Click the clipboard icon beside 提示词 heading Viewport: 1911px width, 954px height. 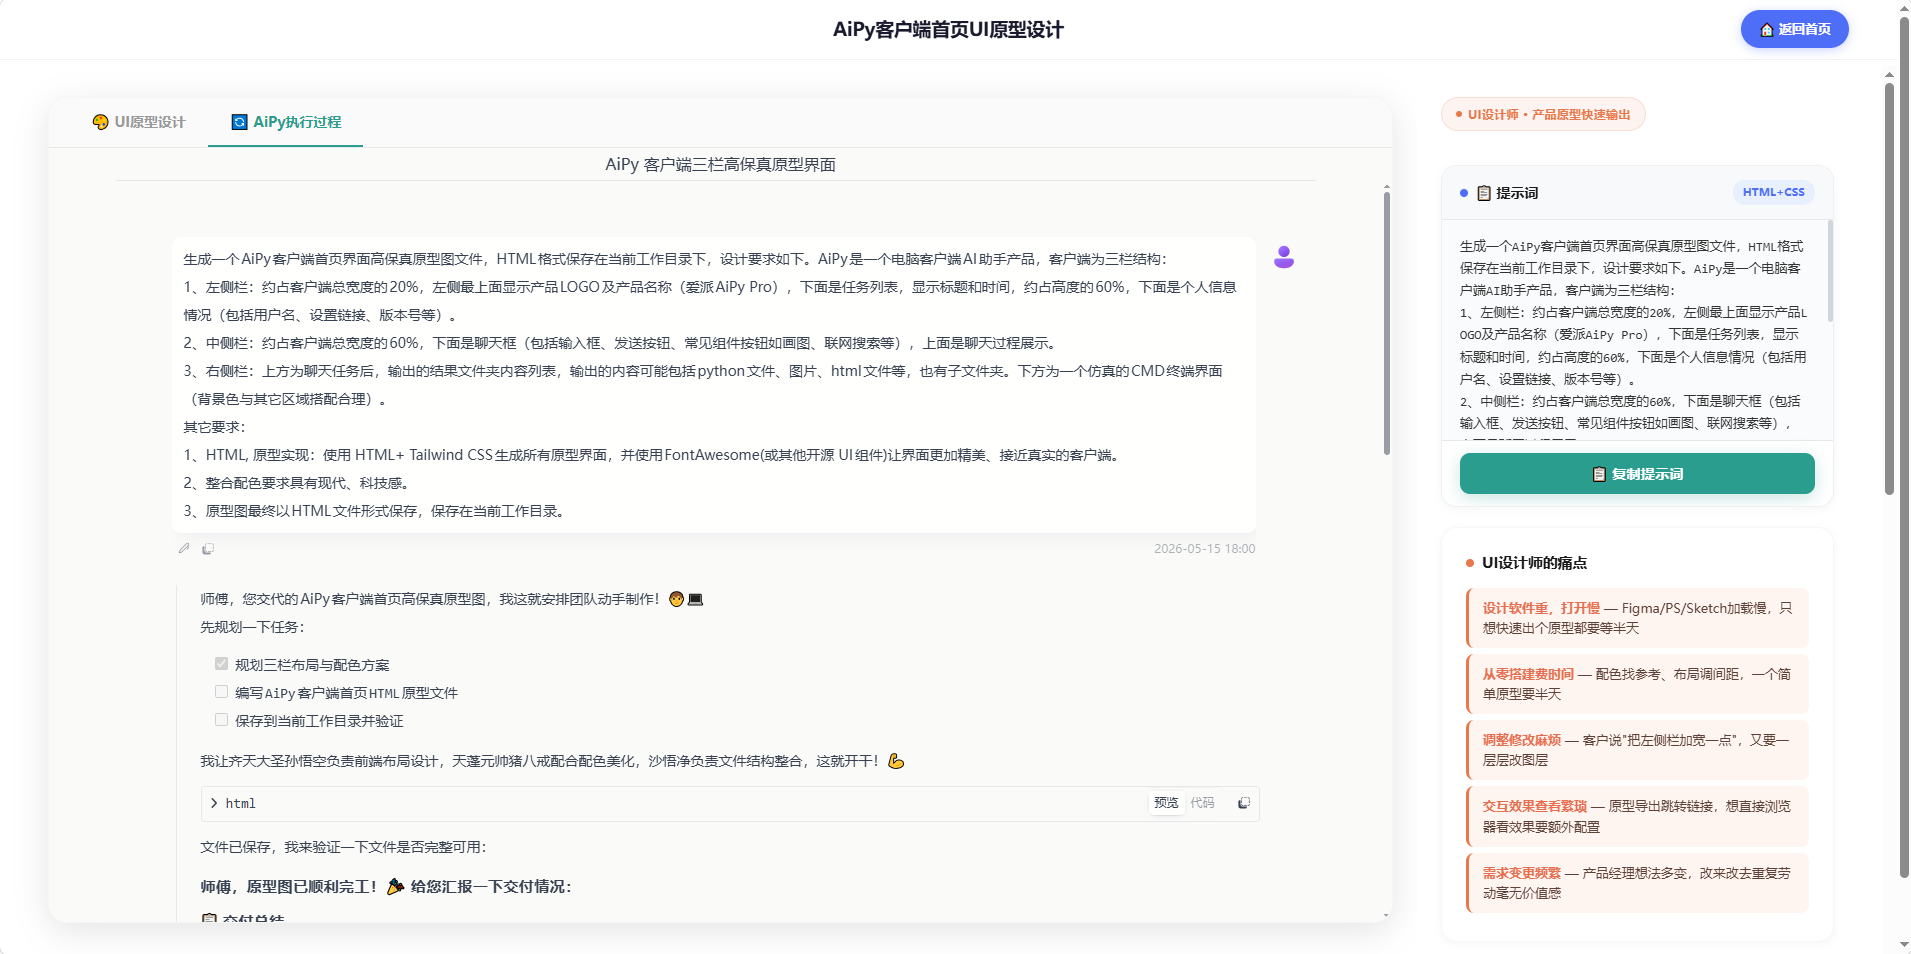[1484, 193]
